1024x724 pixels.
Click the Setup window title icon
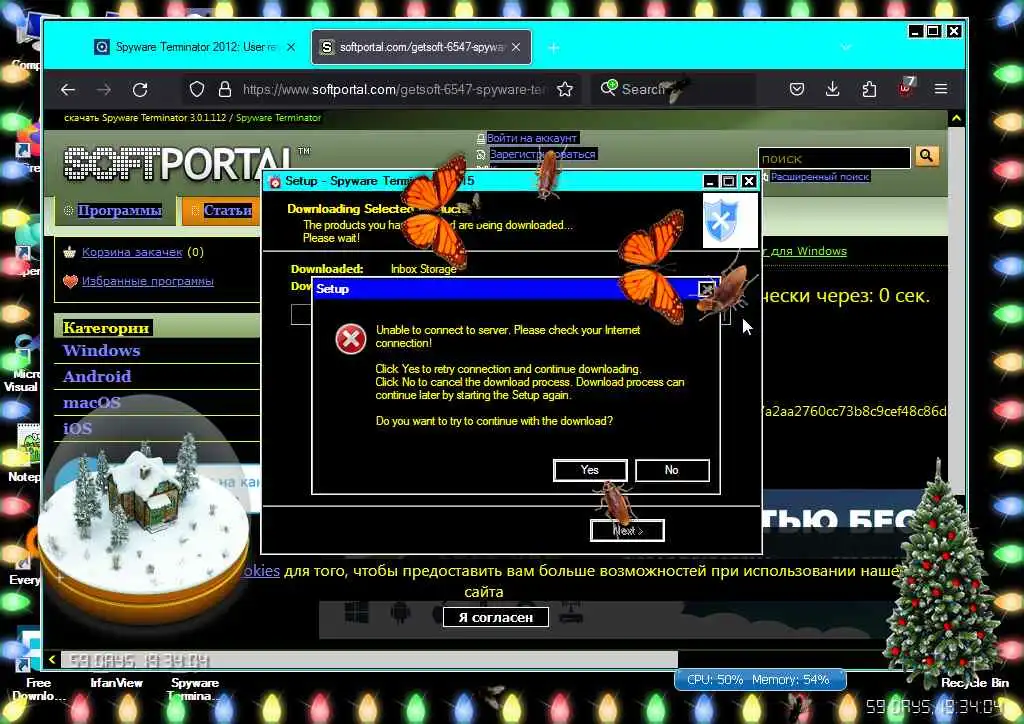point(276,181)
